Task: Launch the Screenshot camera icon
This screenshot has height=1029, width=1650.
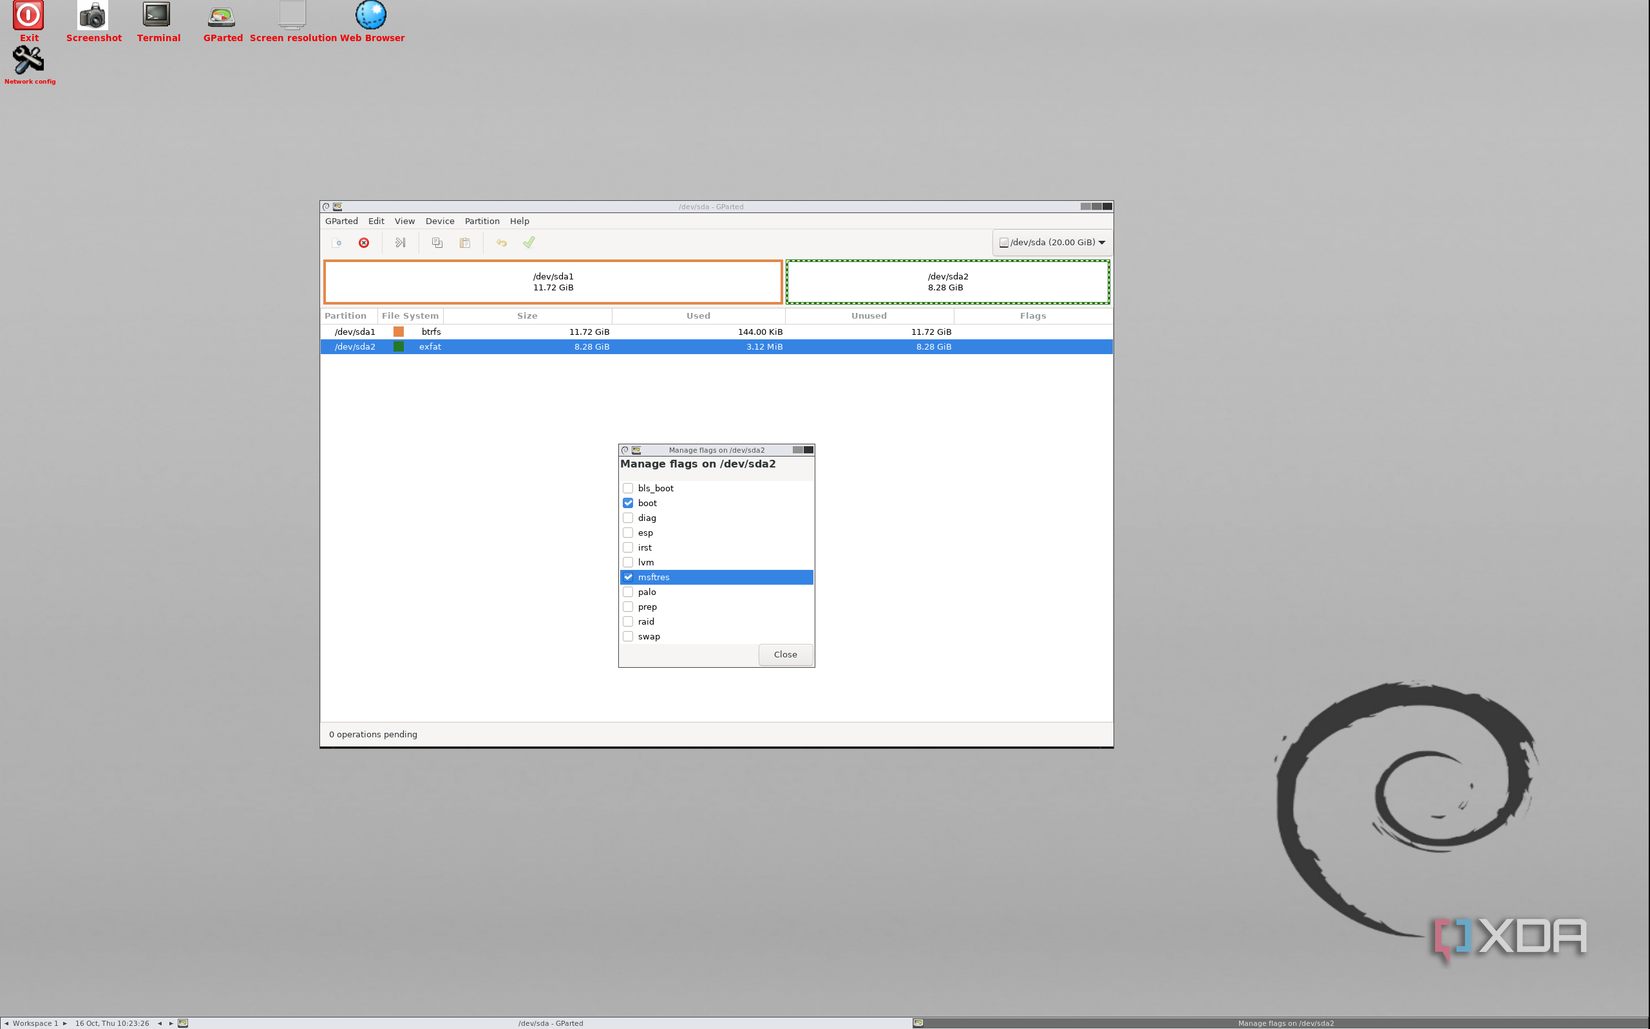Action: [x=93, y=22]
